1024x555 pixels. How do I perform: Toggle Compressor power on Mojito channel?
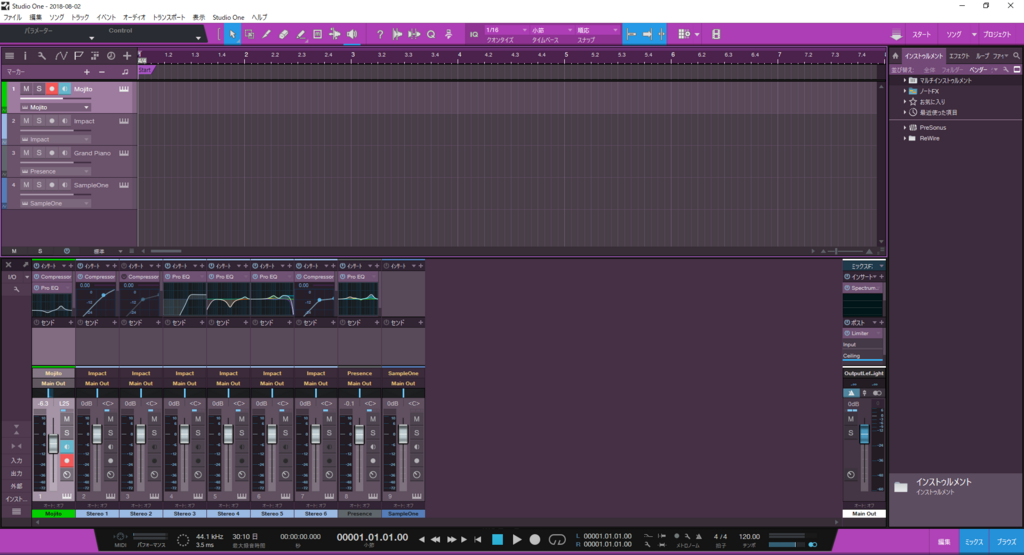(x=37, y=277)
